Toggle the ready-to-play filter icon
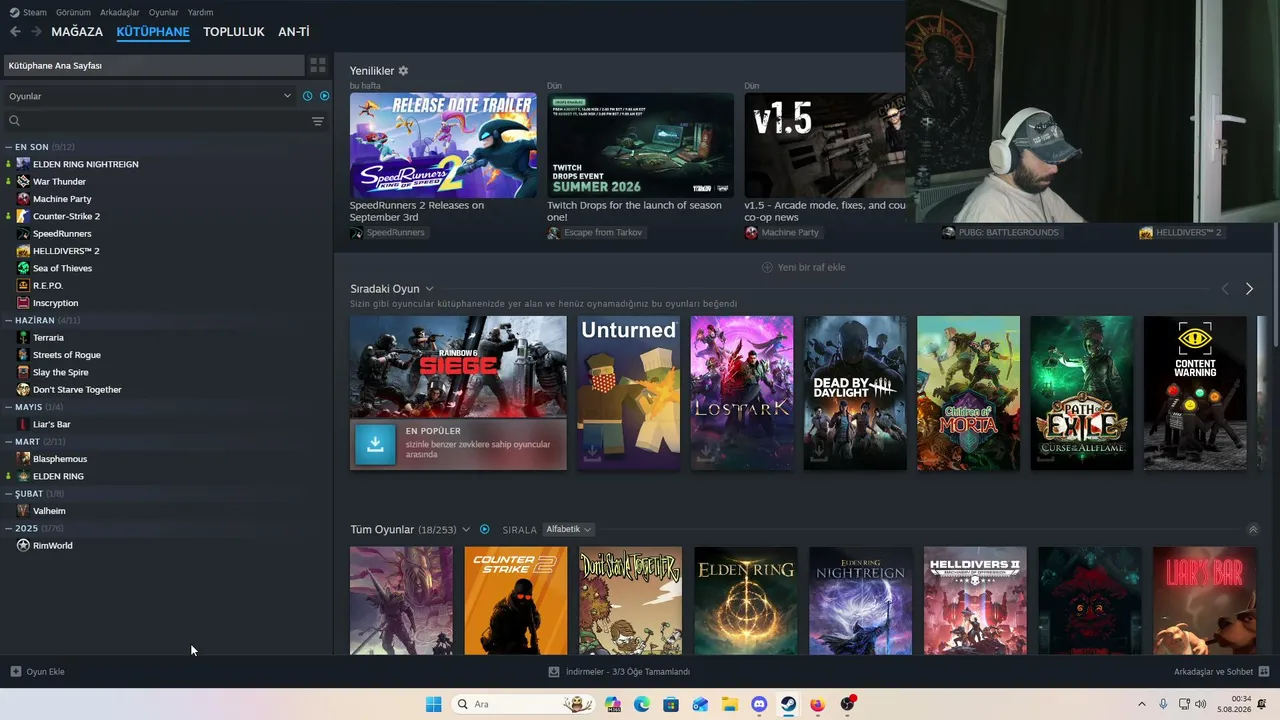Image resolution: width=1280 pixels, height=720 pixels. (324, 96)
